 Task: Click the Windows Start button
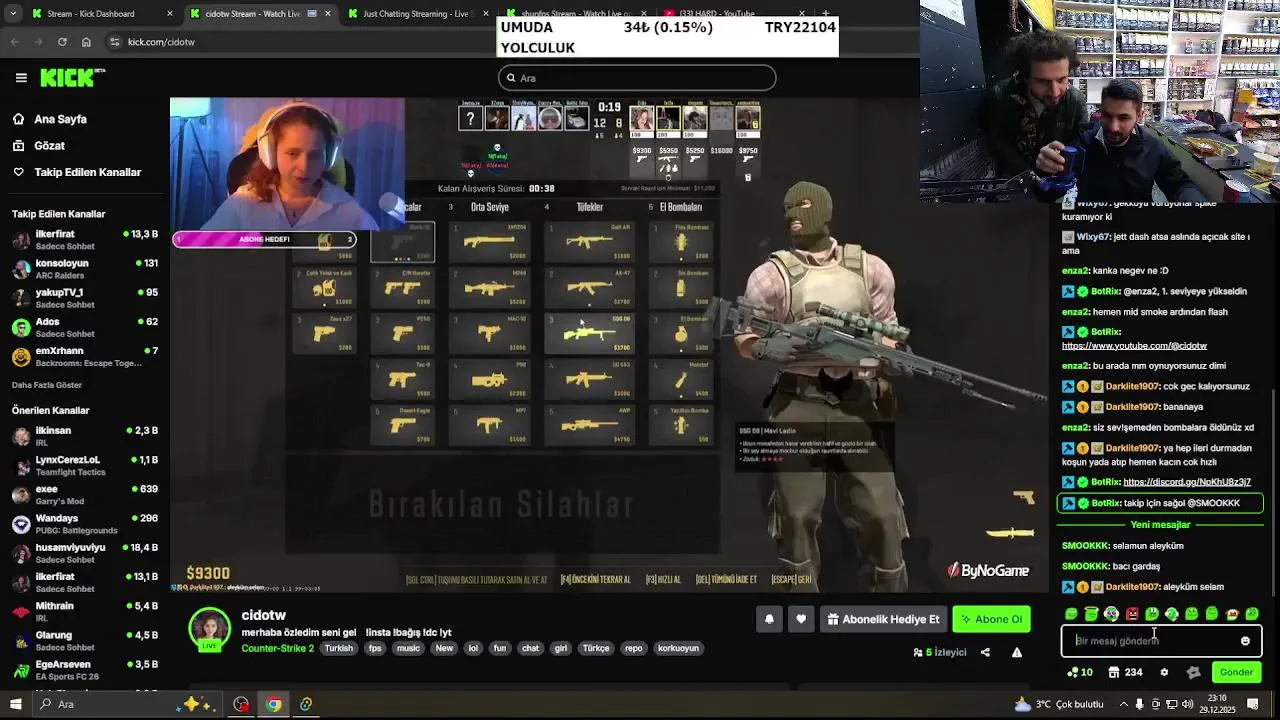(x=16, y=704)
